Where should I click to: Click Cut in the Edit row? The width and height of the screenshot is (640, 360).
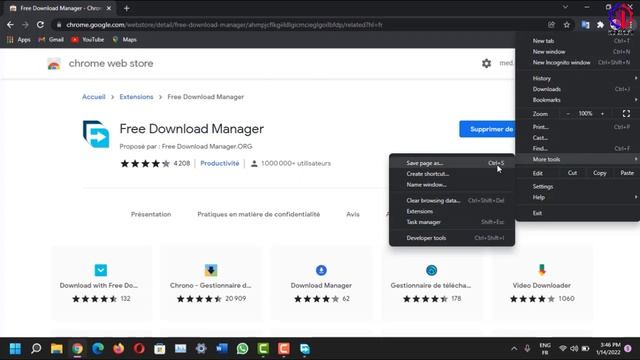point(572,173)
